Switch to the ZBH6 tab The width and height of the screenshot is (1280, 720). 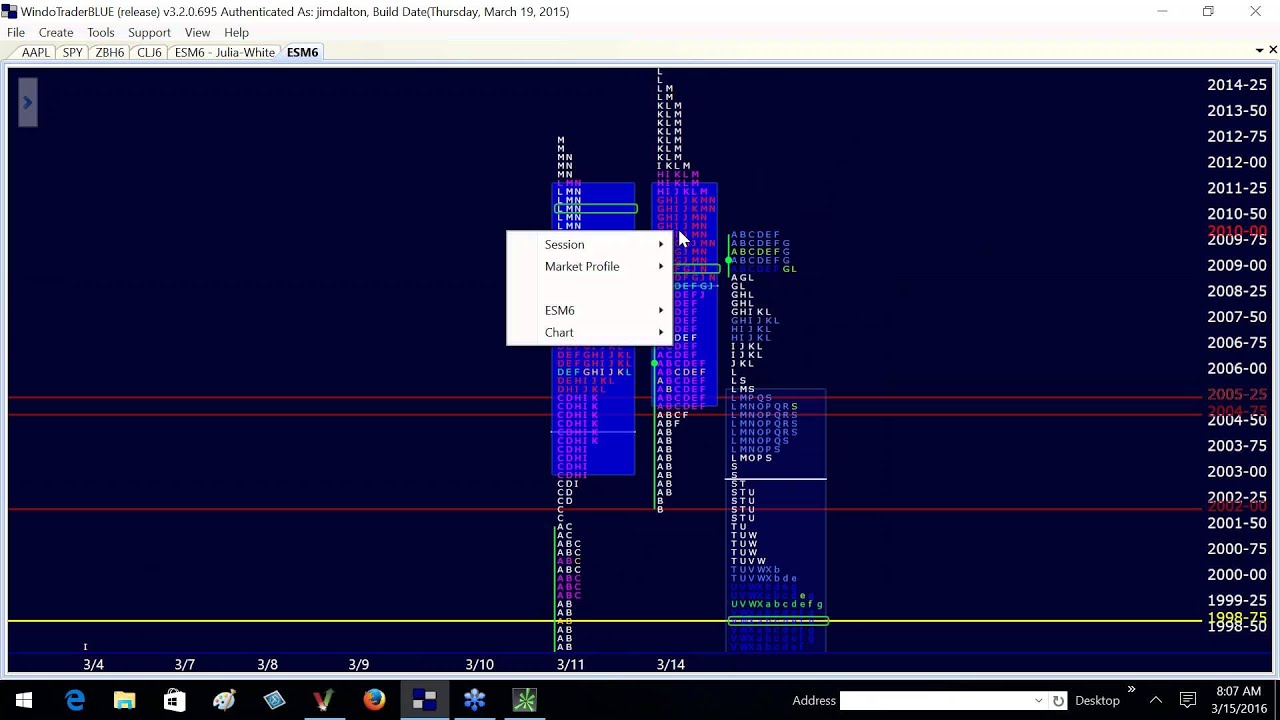click(x=110, y=52)
